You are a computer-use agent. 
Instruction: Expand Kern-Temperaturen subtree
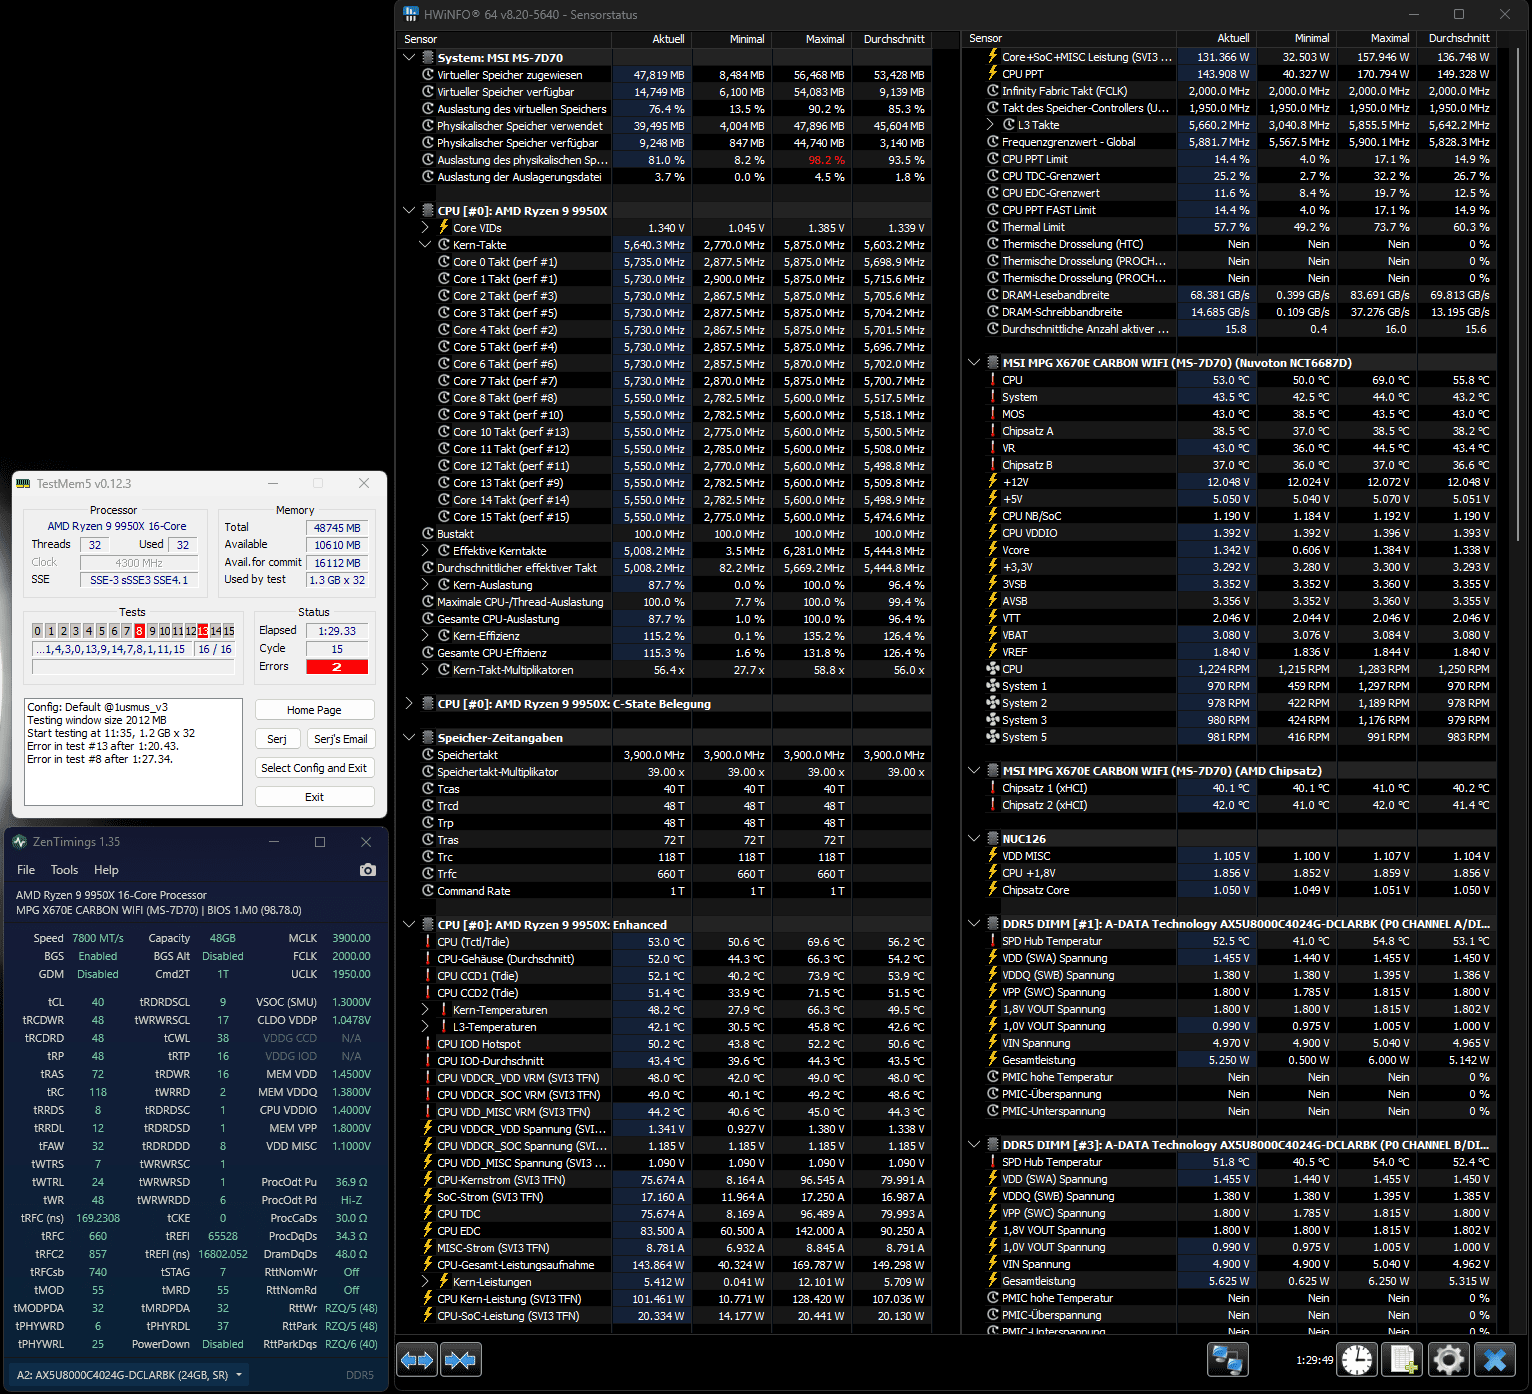(x=425, y=1010)
